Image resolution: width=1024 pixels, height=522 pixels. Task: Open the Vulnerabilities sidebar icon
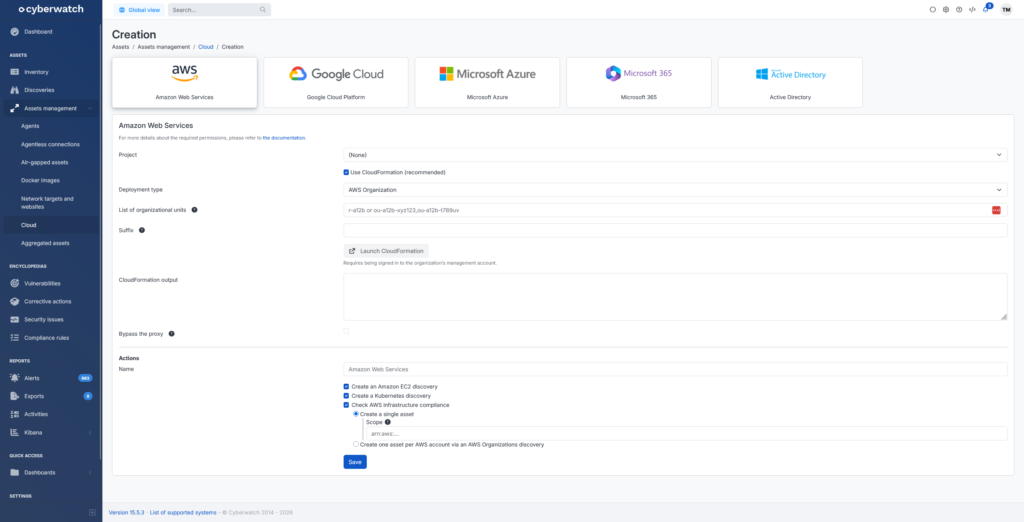click(x=14, y=283)
